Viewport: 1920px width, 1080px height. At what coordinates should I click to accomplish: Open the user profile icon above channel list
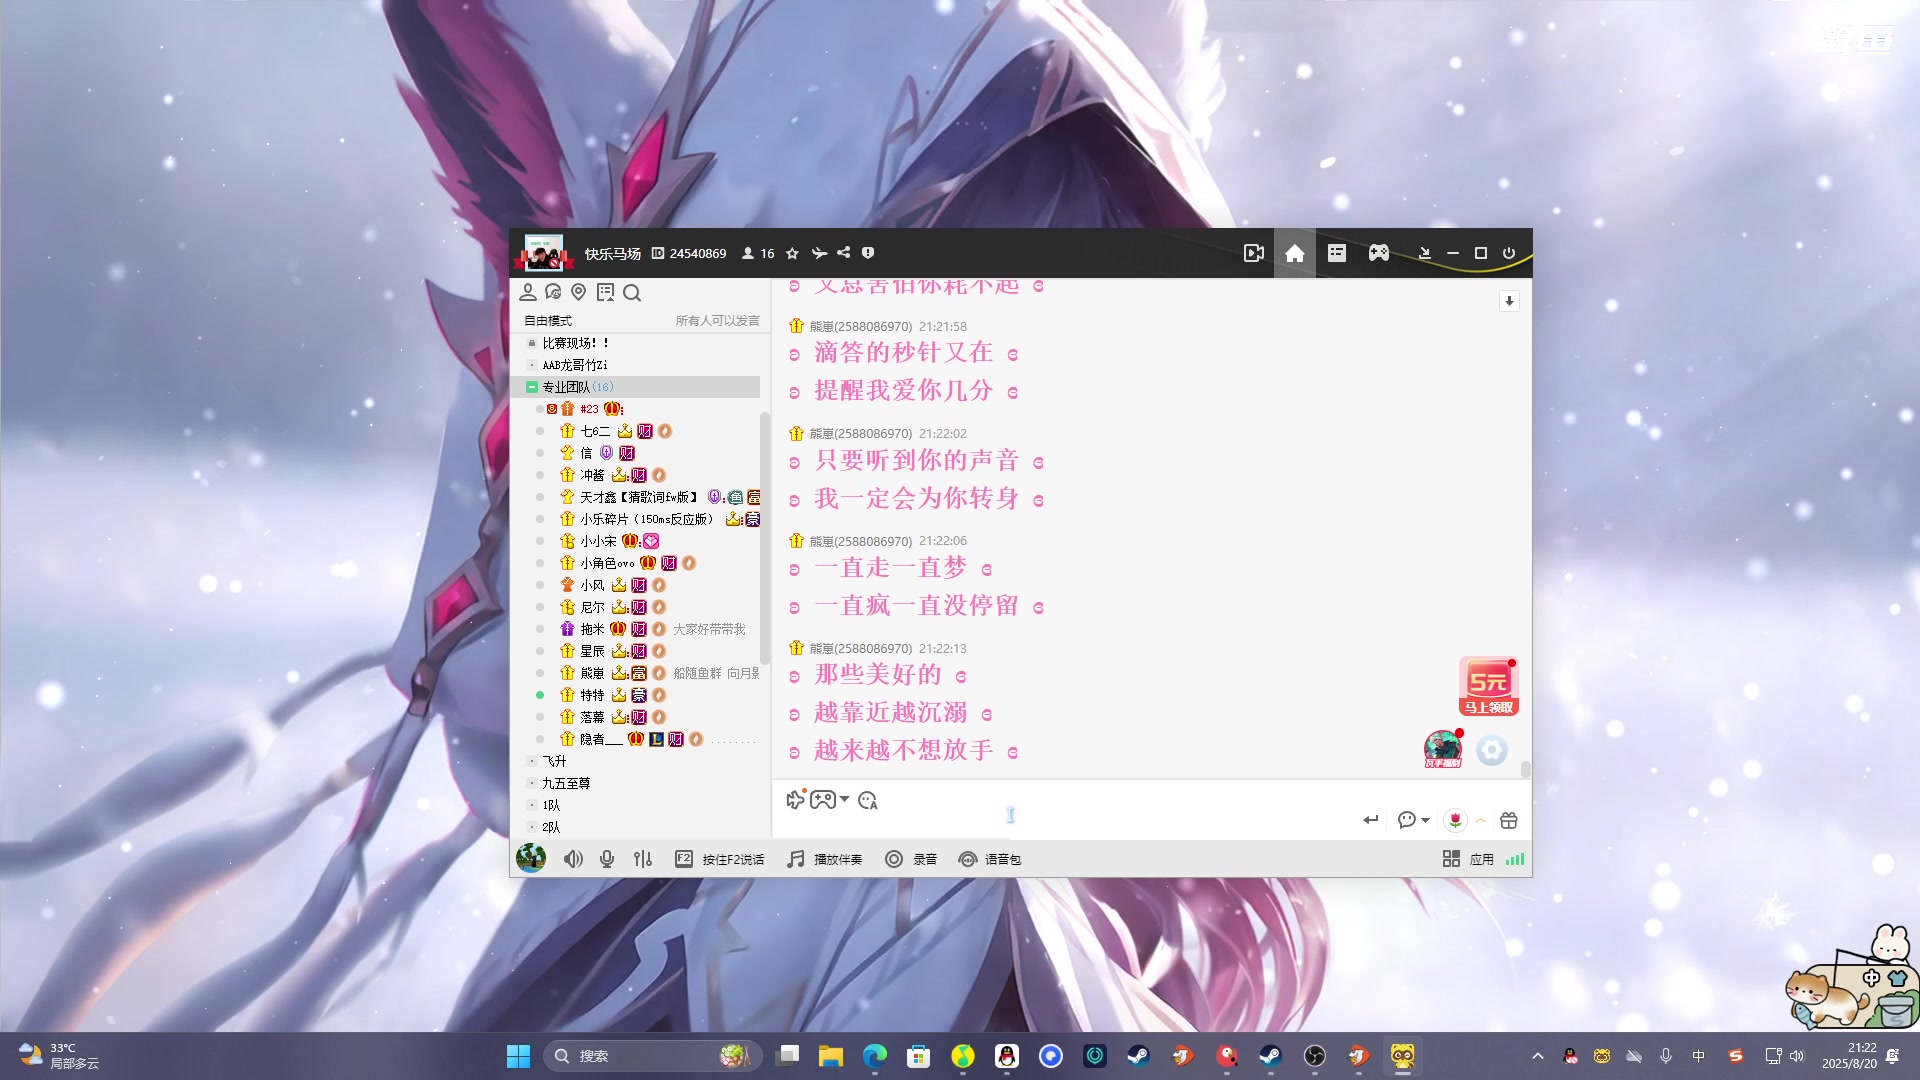(x=528, y=292)
